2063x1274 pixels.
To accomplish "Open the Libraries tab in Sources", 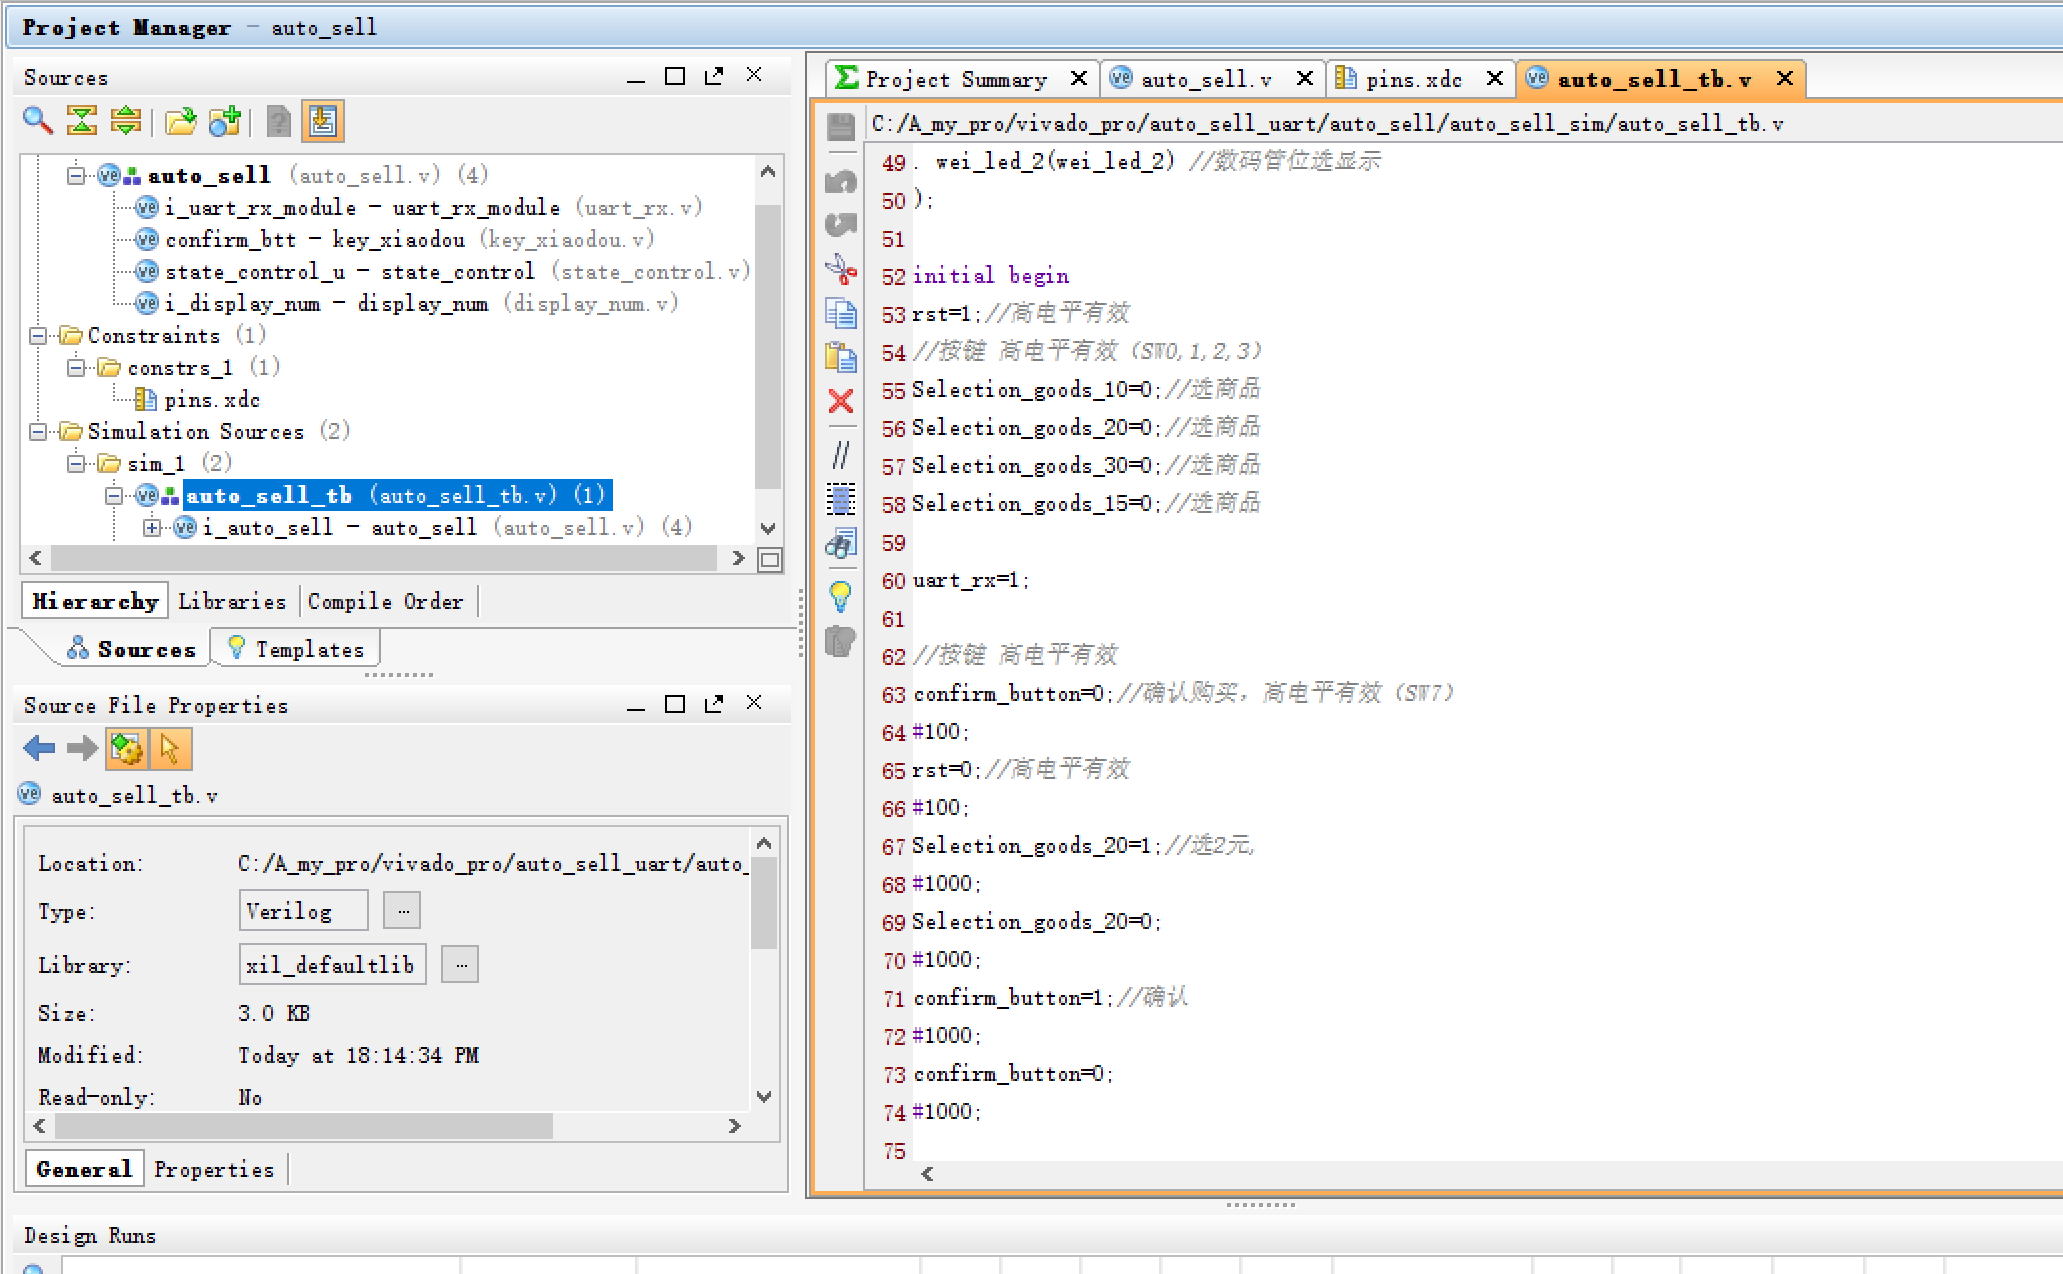I will 232,601.
